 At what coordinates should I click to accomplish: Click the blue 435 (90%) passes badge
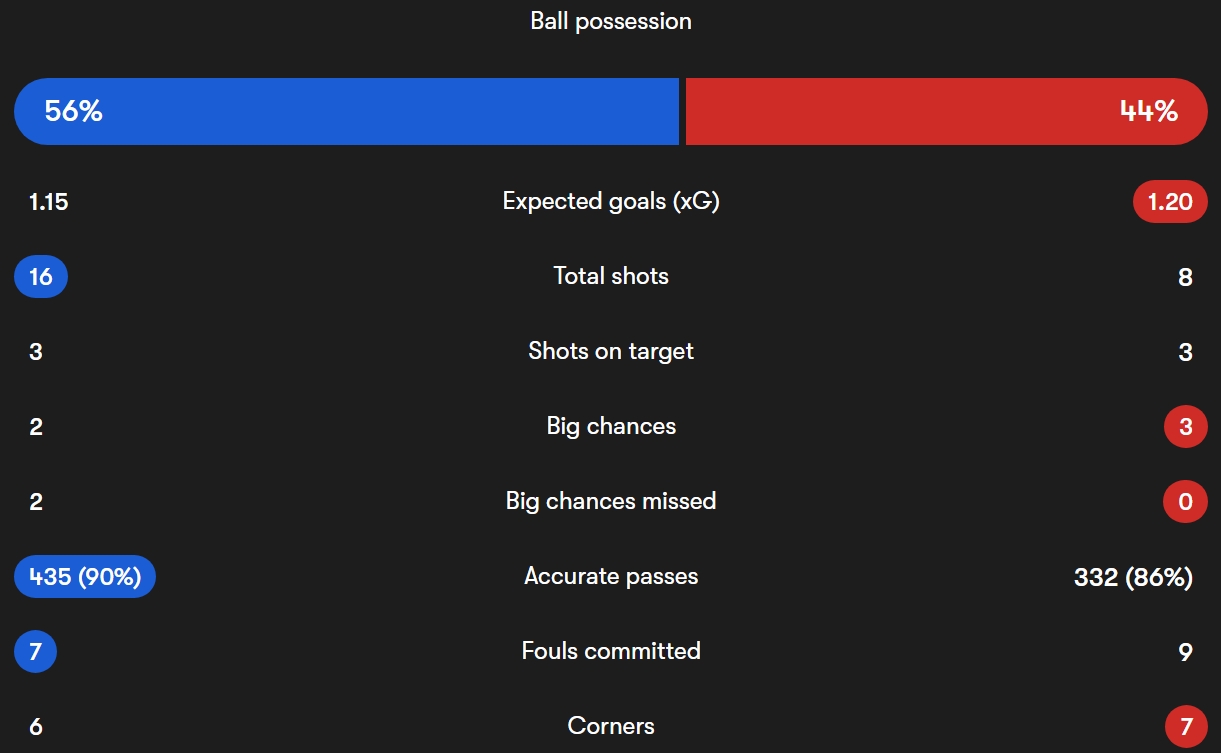(85, 577)
